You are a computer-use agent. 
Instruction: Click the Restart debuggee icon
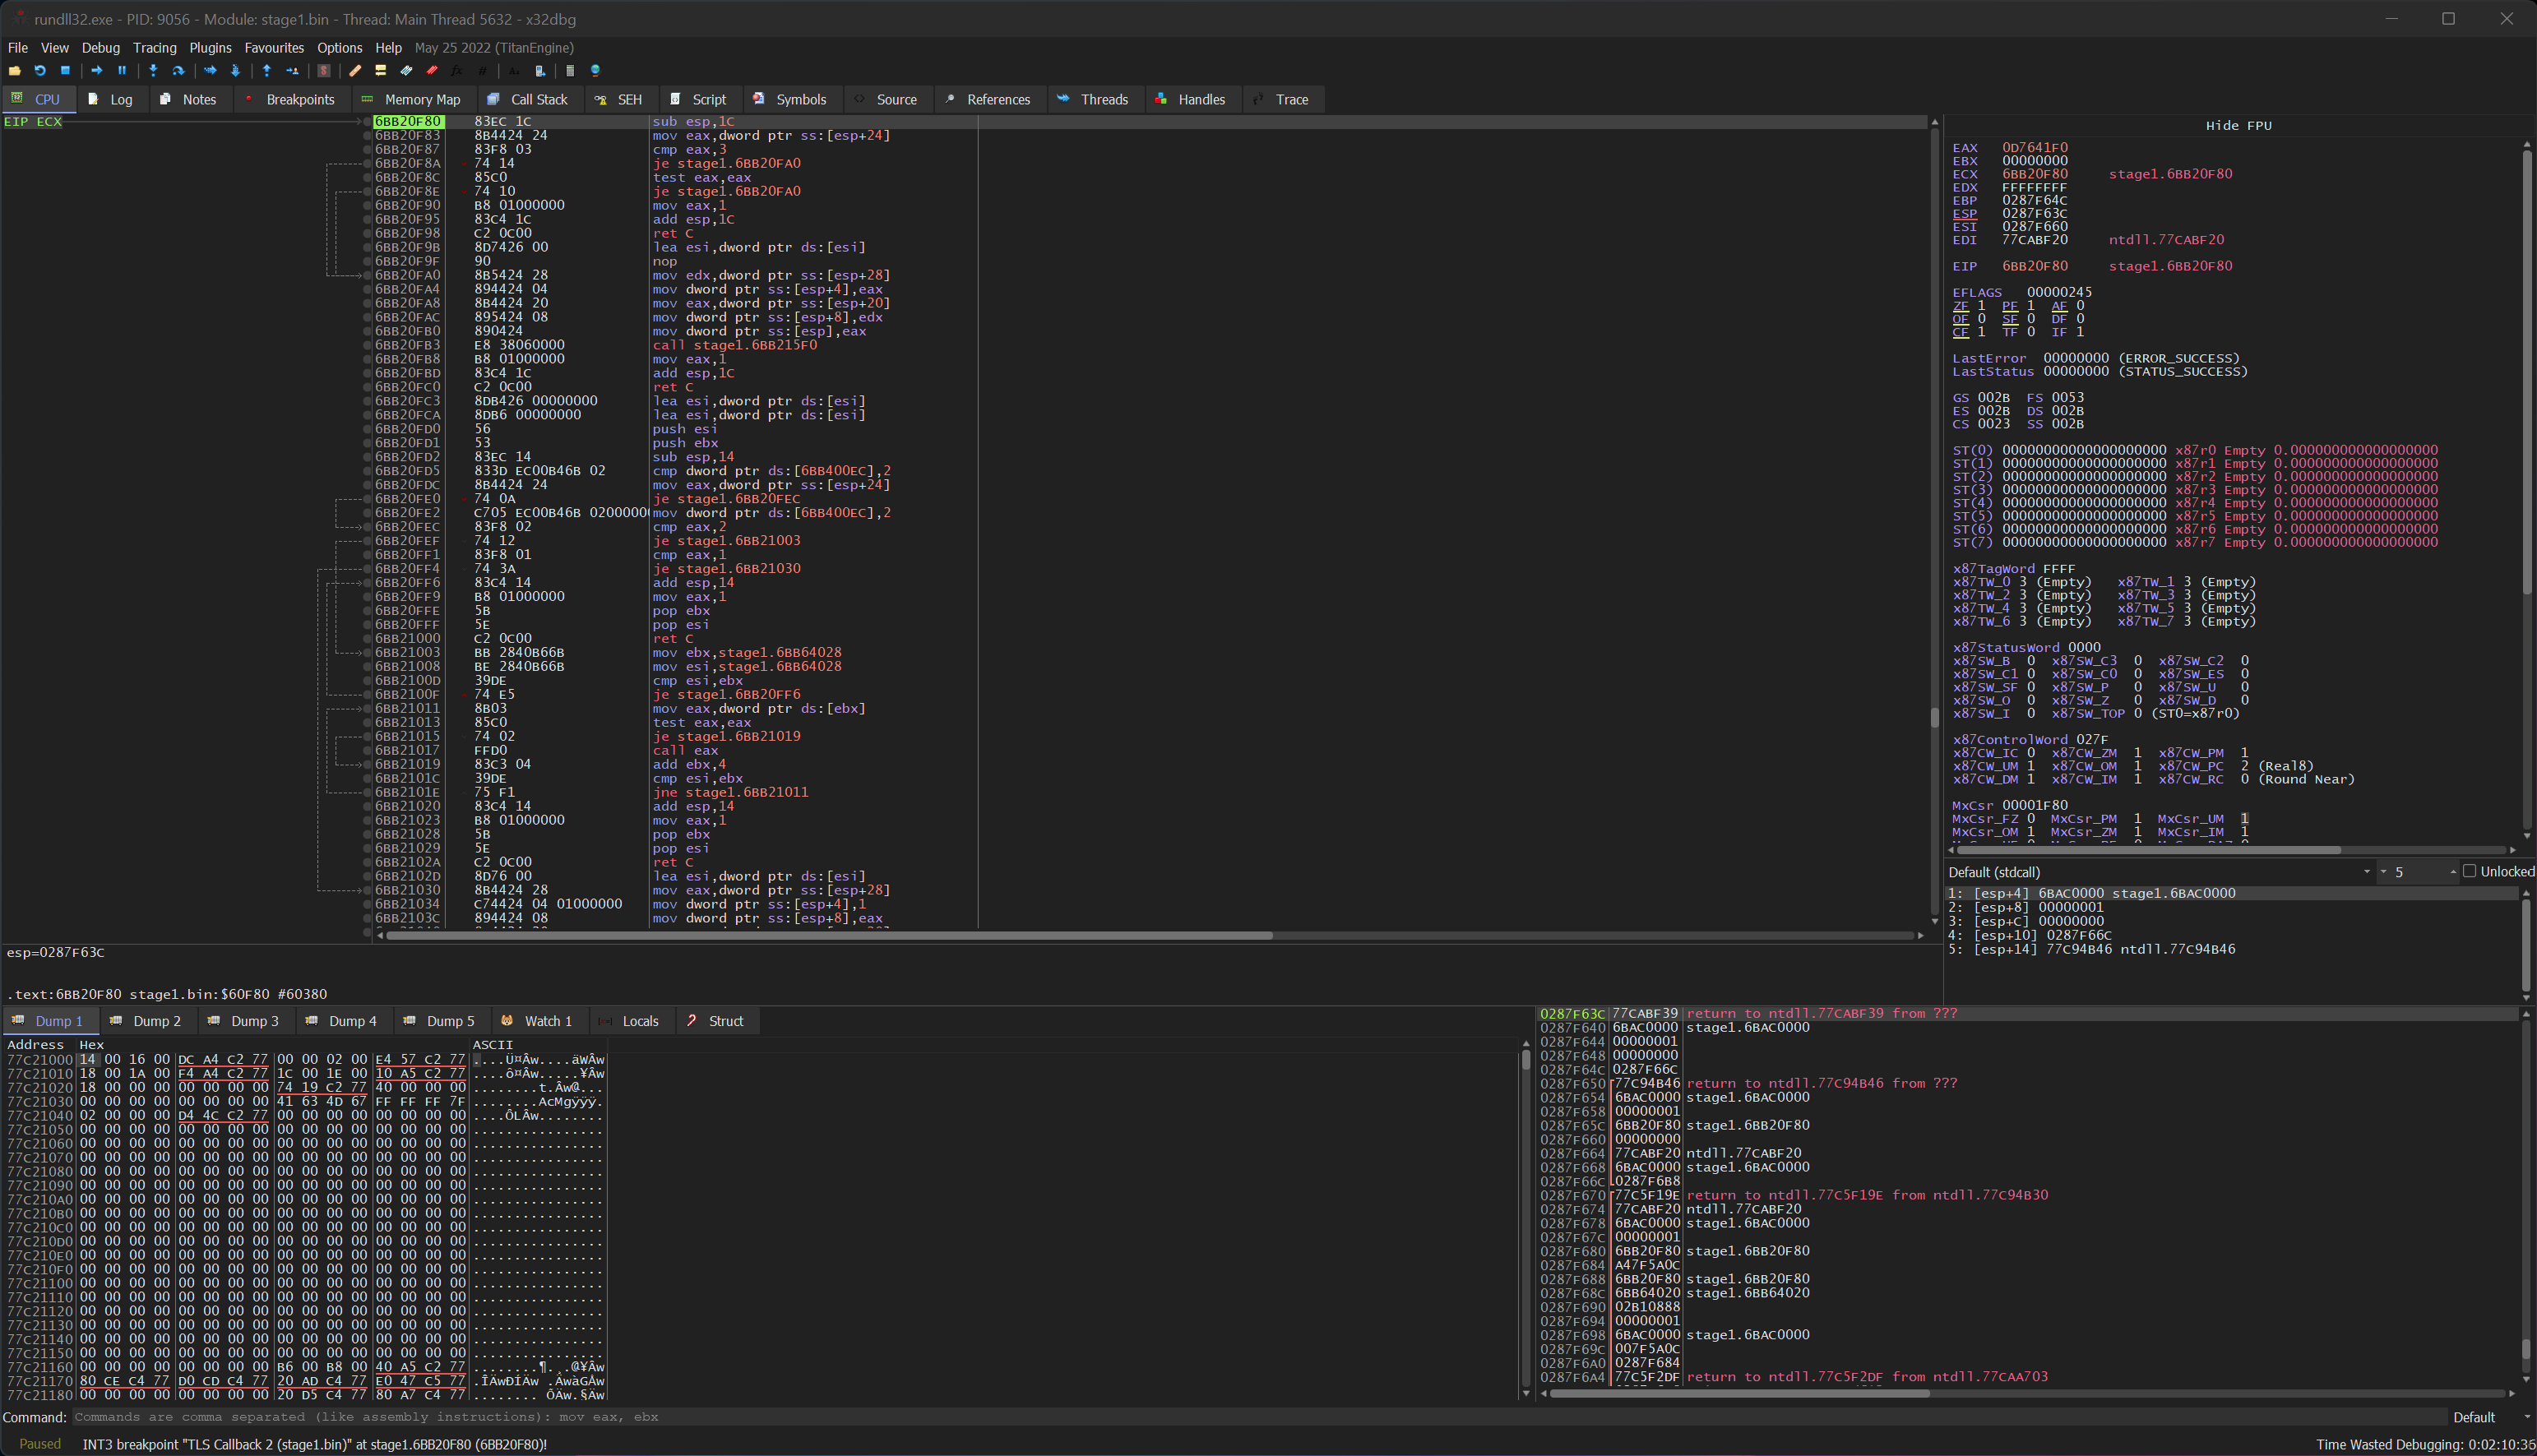pos(40,71)
